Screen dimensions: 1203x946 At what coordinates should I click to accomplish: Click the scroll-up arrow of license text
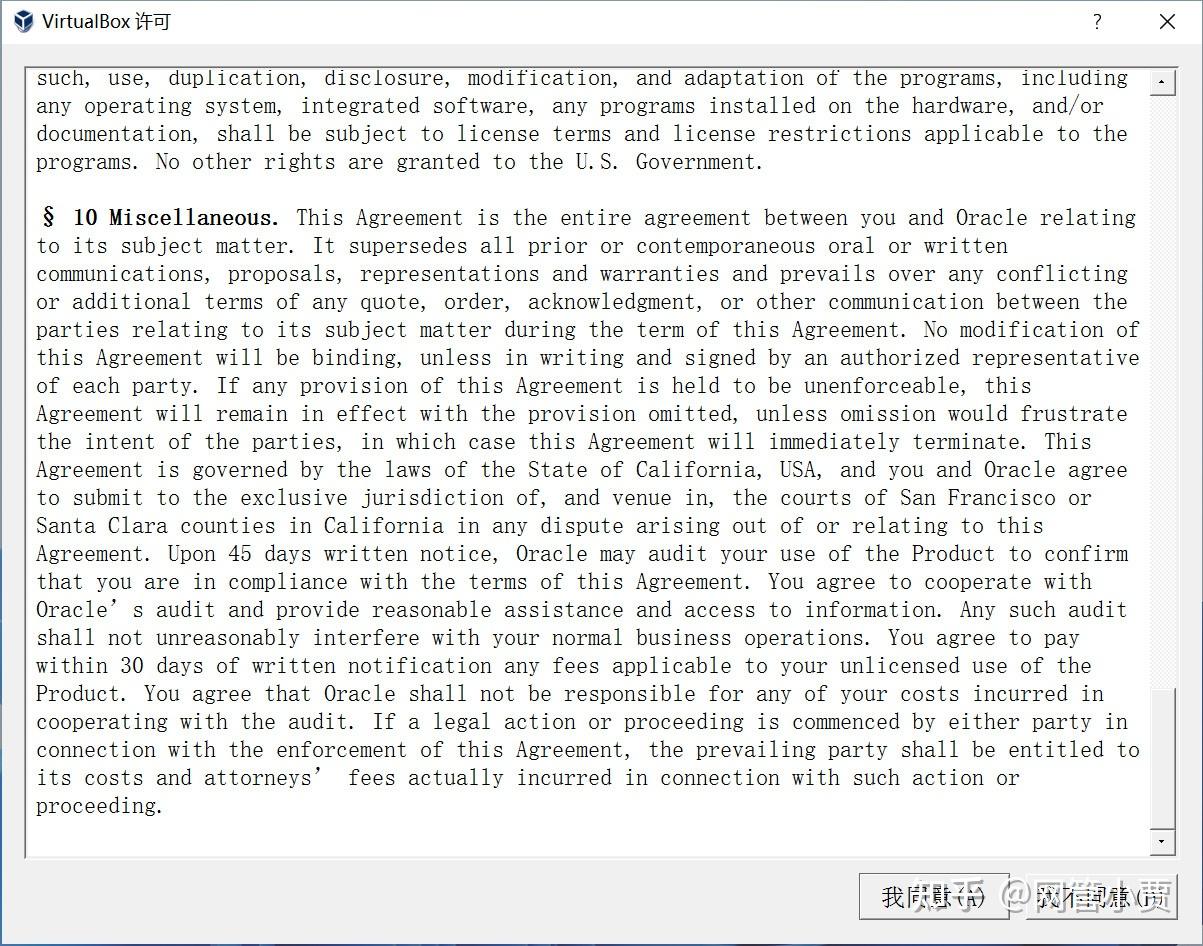tap(1162, 83)
